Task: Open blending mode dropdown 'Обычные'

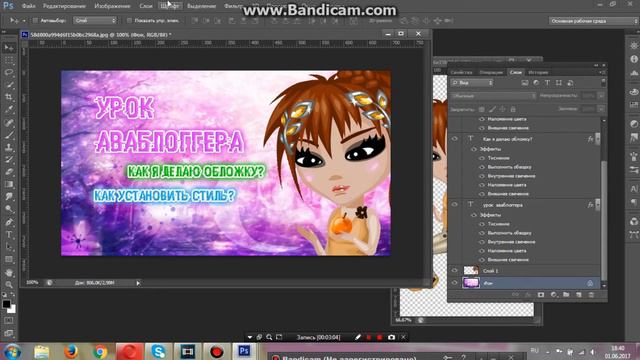Action: tap(493, 96)
